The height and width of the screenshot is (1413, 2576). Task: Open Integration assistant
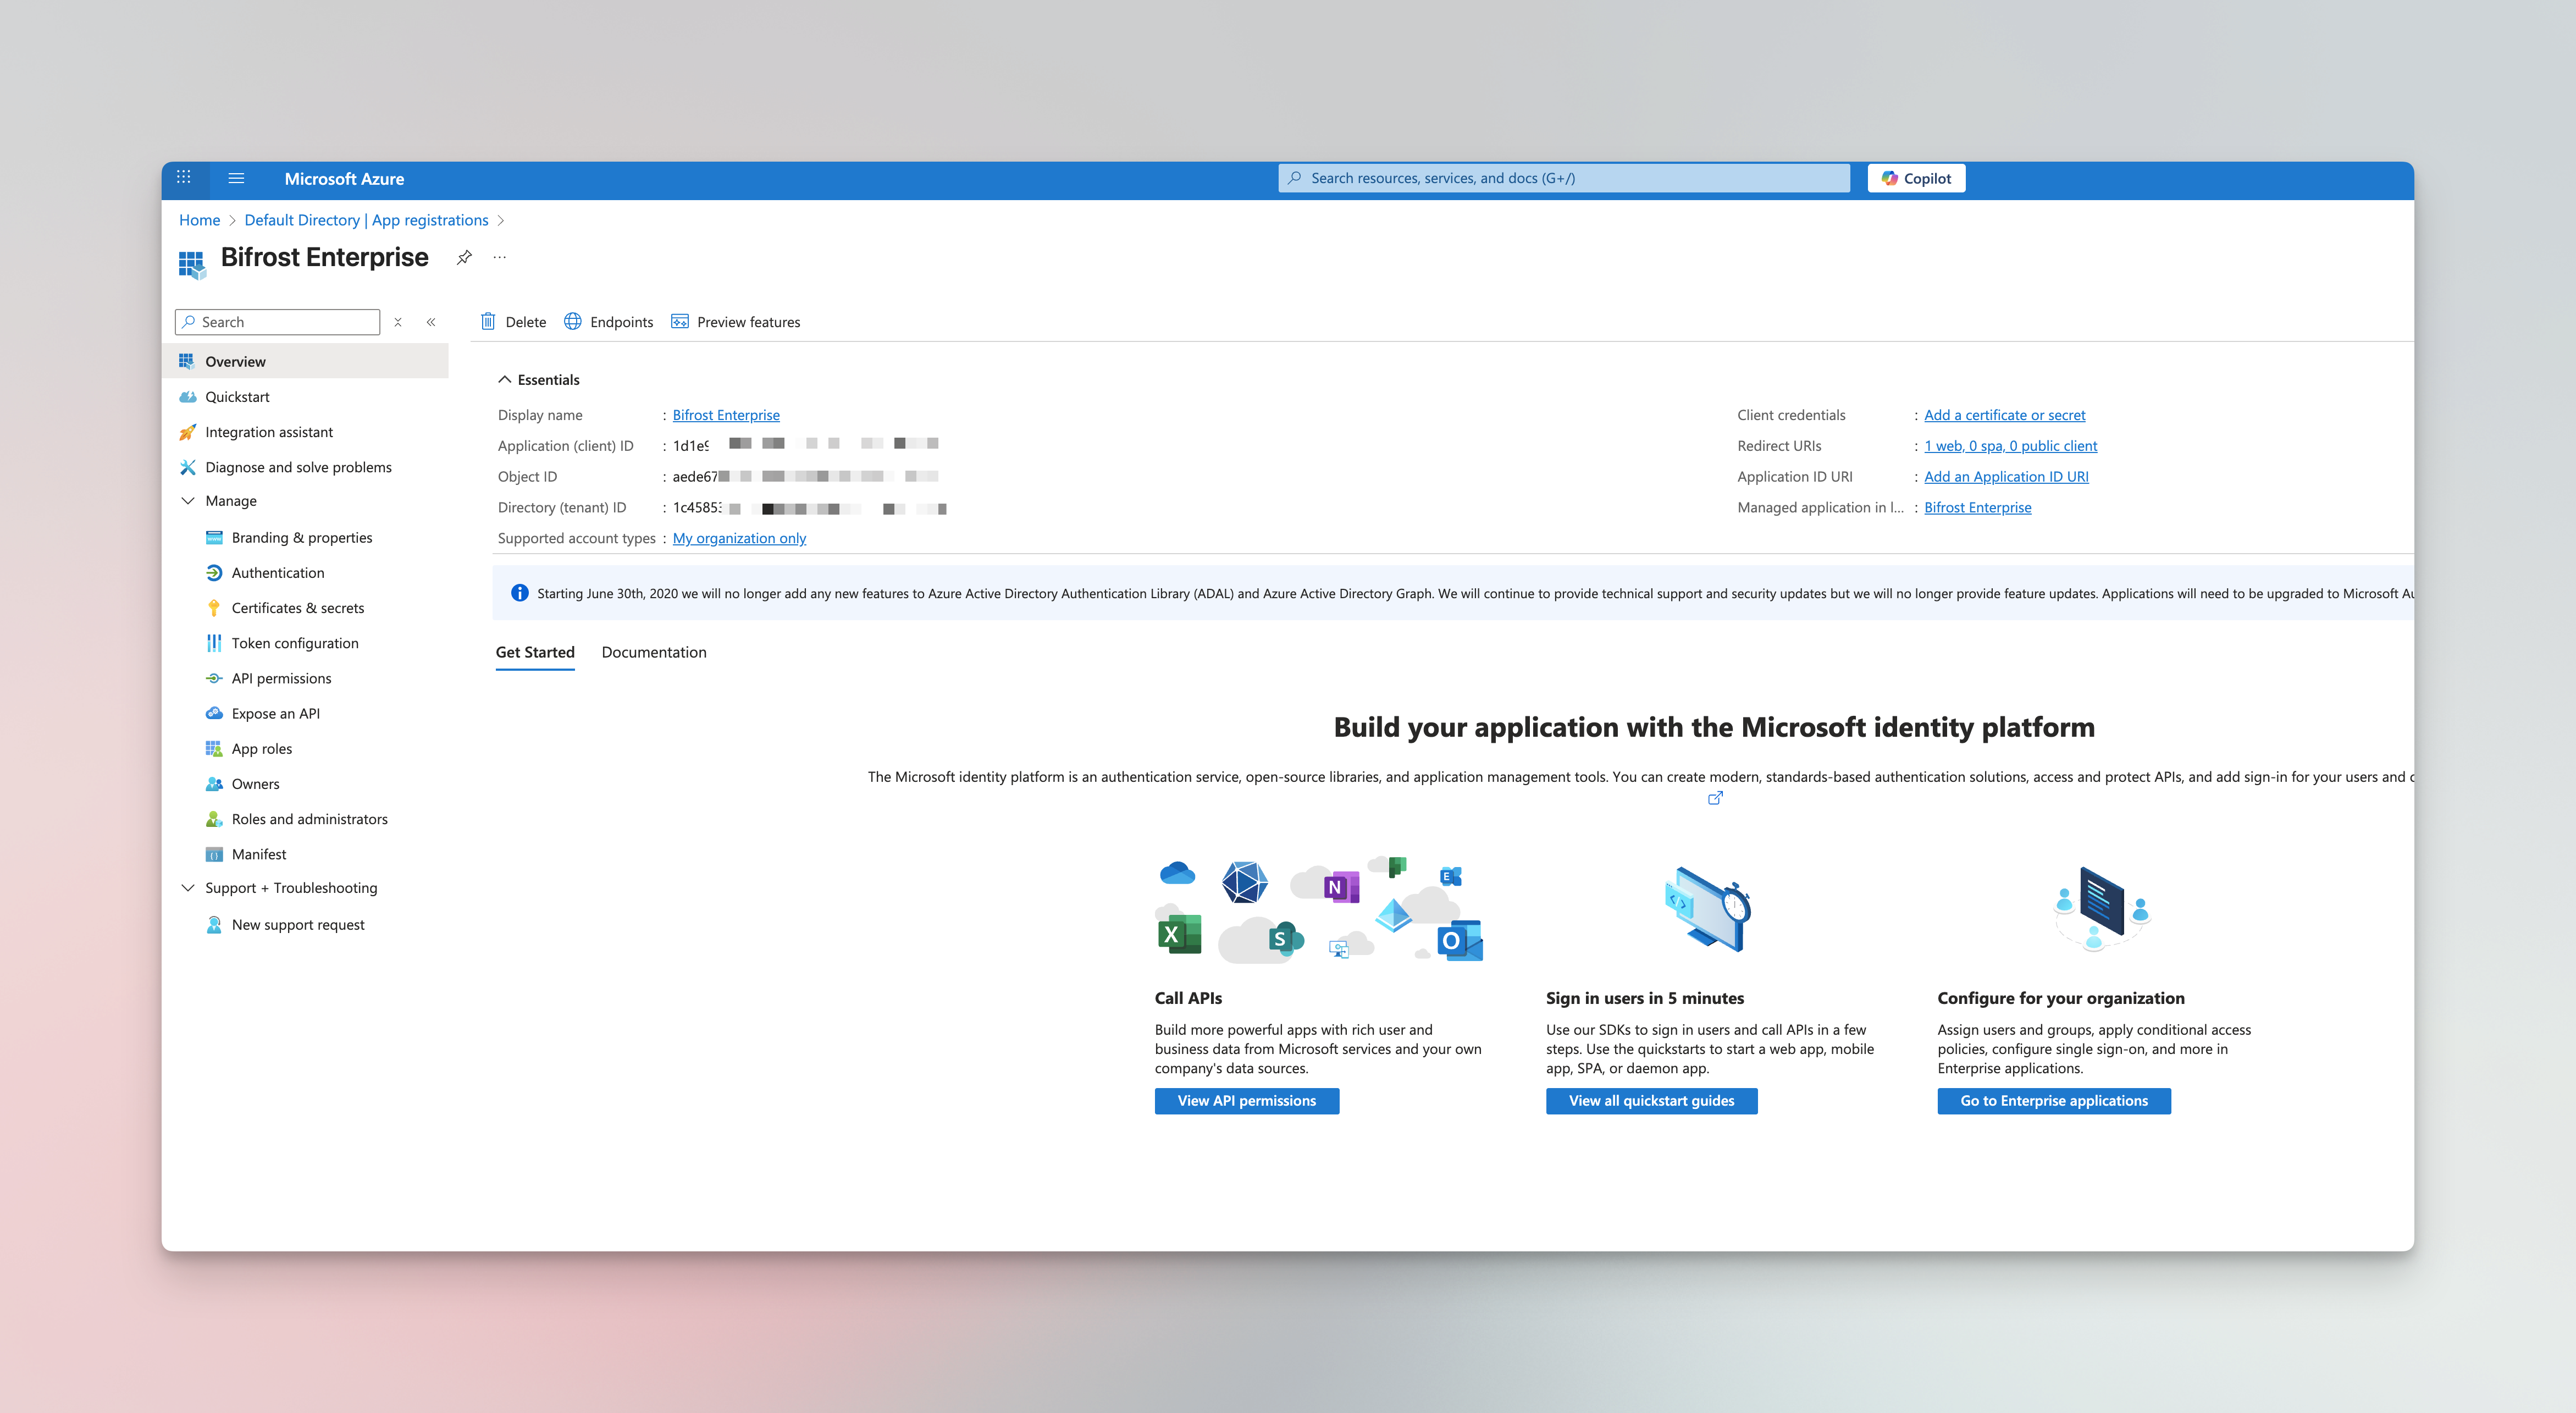point(305,432)
